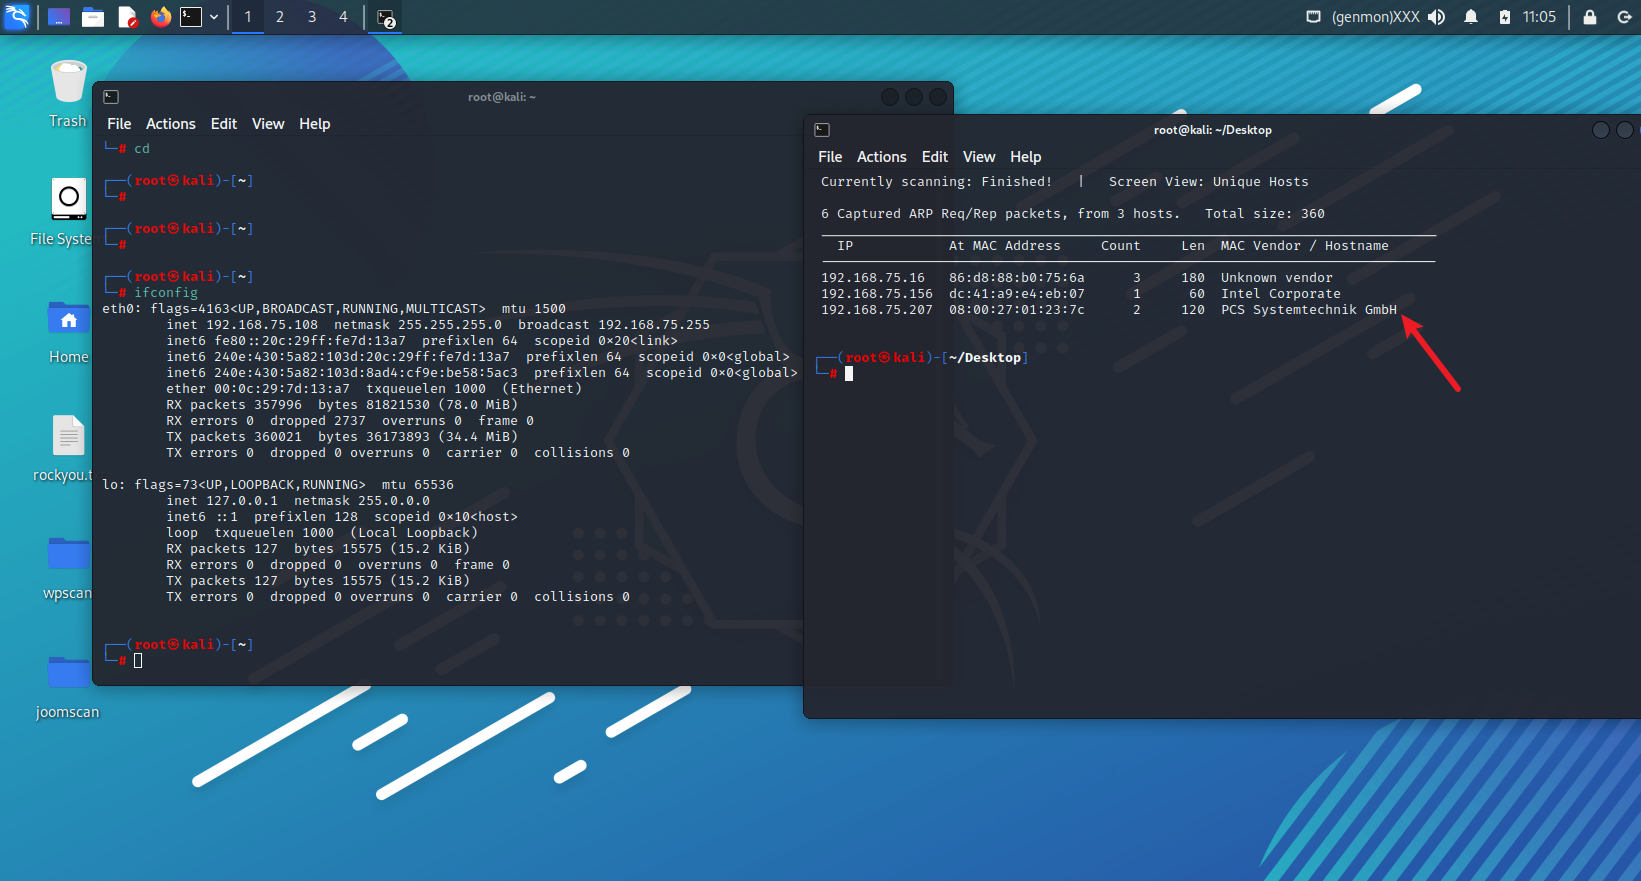Click the wired network icon in the panel
This screenshot has height=881, width=1641.
click(1314, 17)
